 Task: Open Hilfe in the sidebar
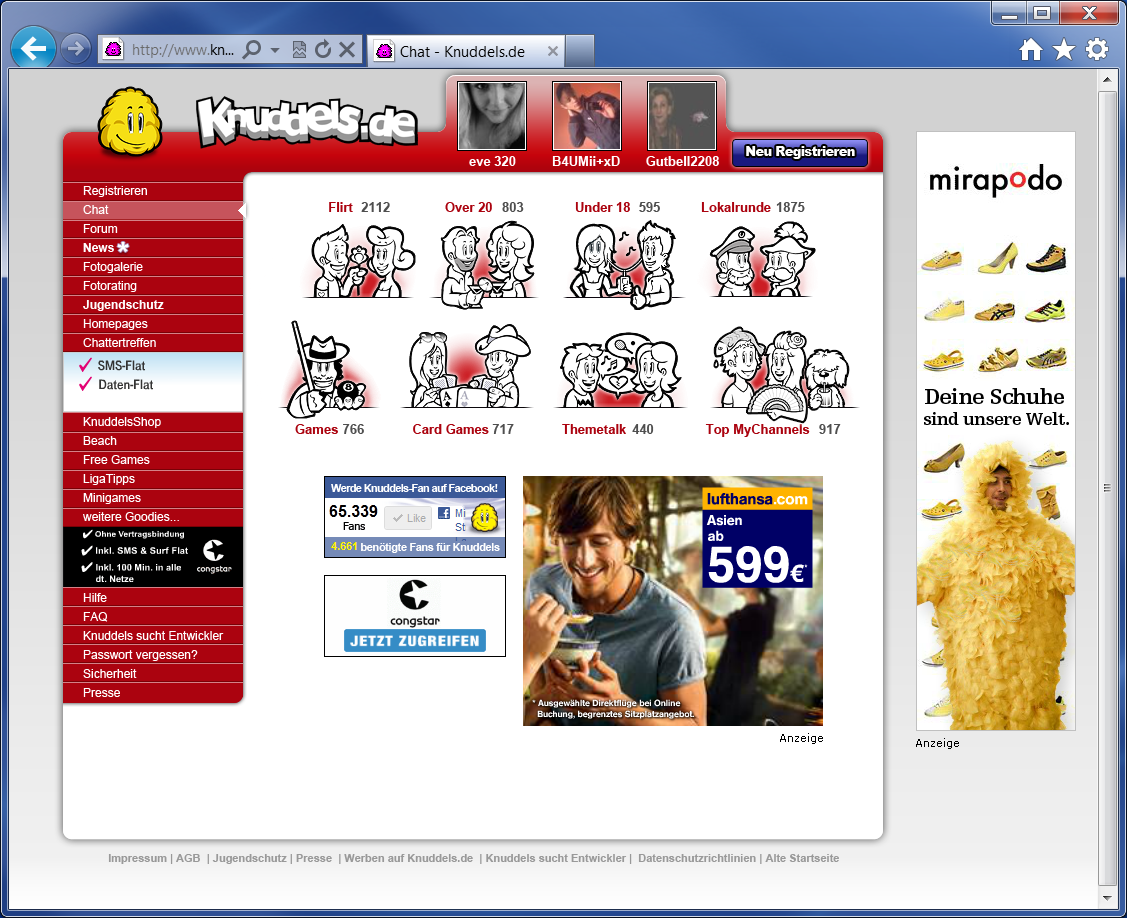[153, 598]
